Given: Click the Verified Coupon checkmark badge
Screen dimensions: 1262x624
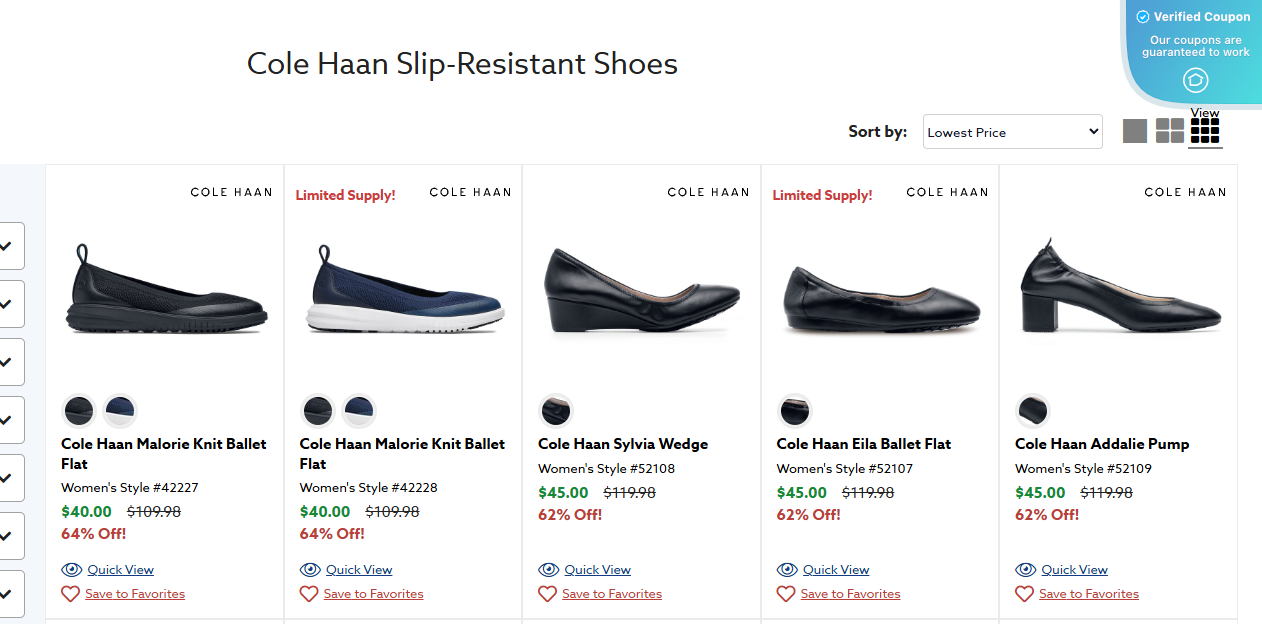Looking at the screenshot, I should tap(1141, 16).
